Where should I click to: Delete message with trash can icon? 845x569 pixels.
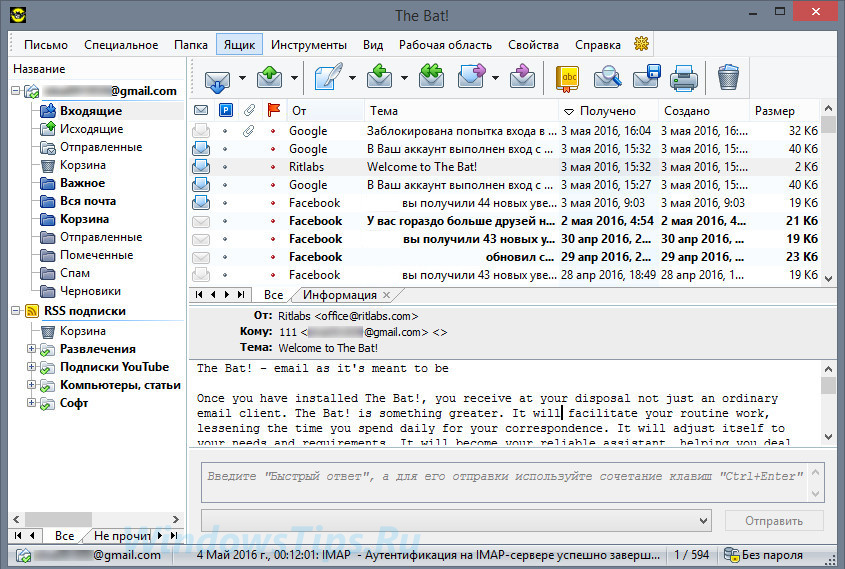[x=728, y=77]
